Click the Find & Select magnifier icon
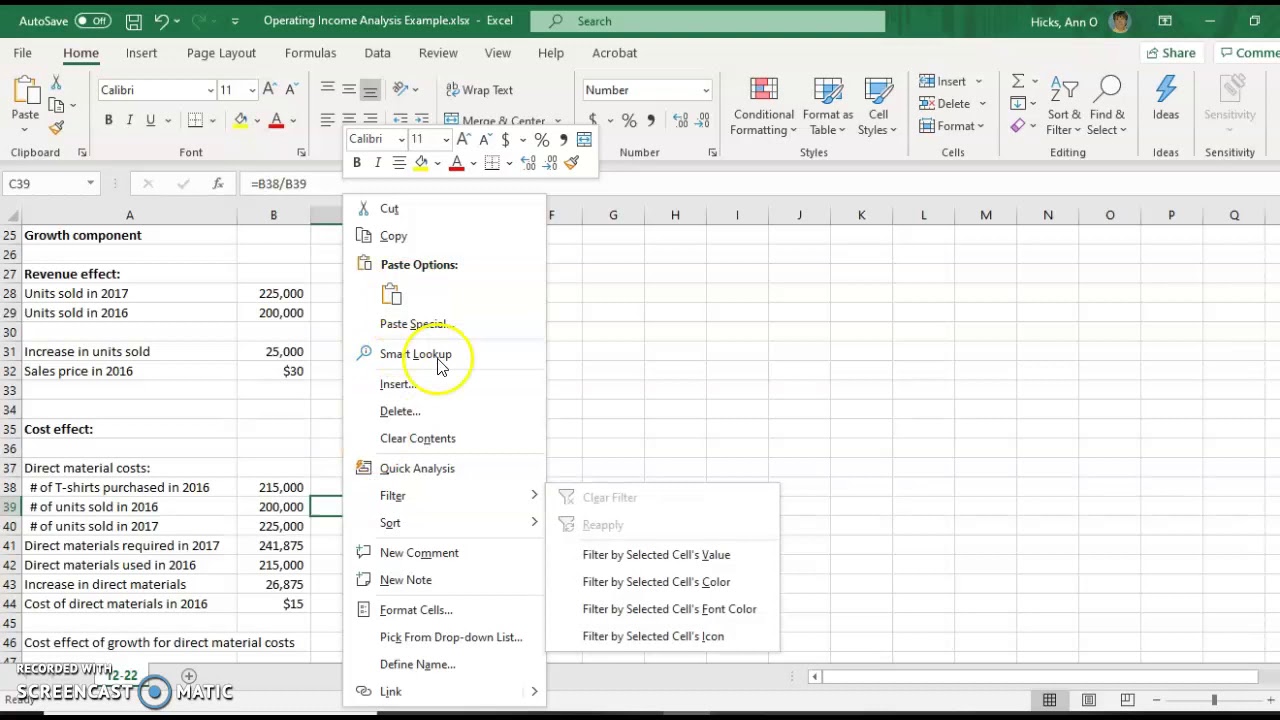The height and width of the screenshot is (720, 1280). click(1108, 90)
